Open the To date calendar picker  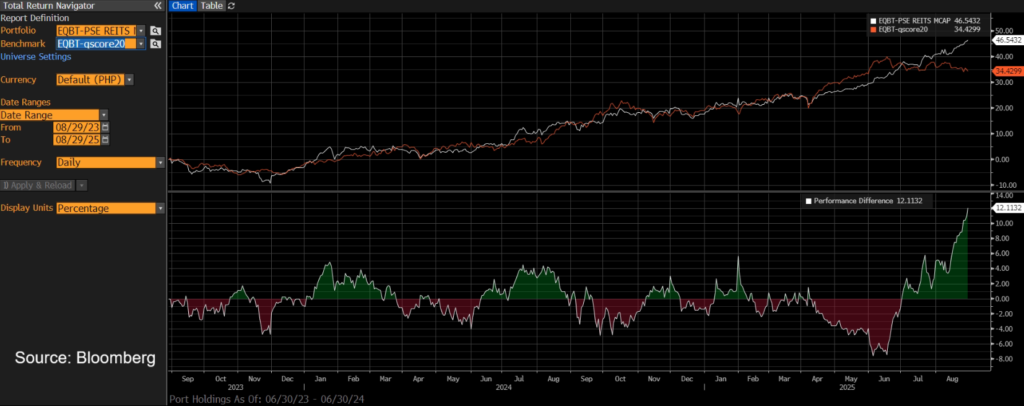[105, 139]
